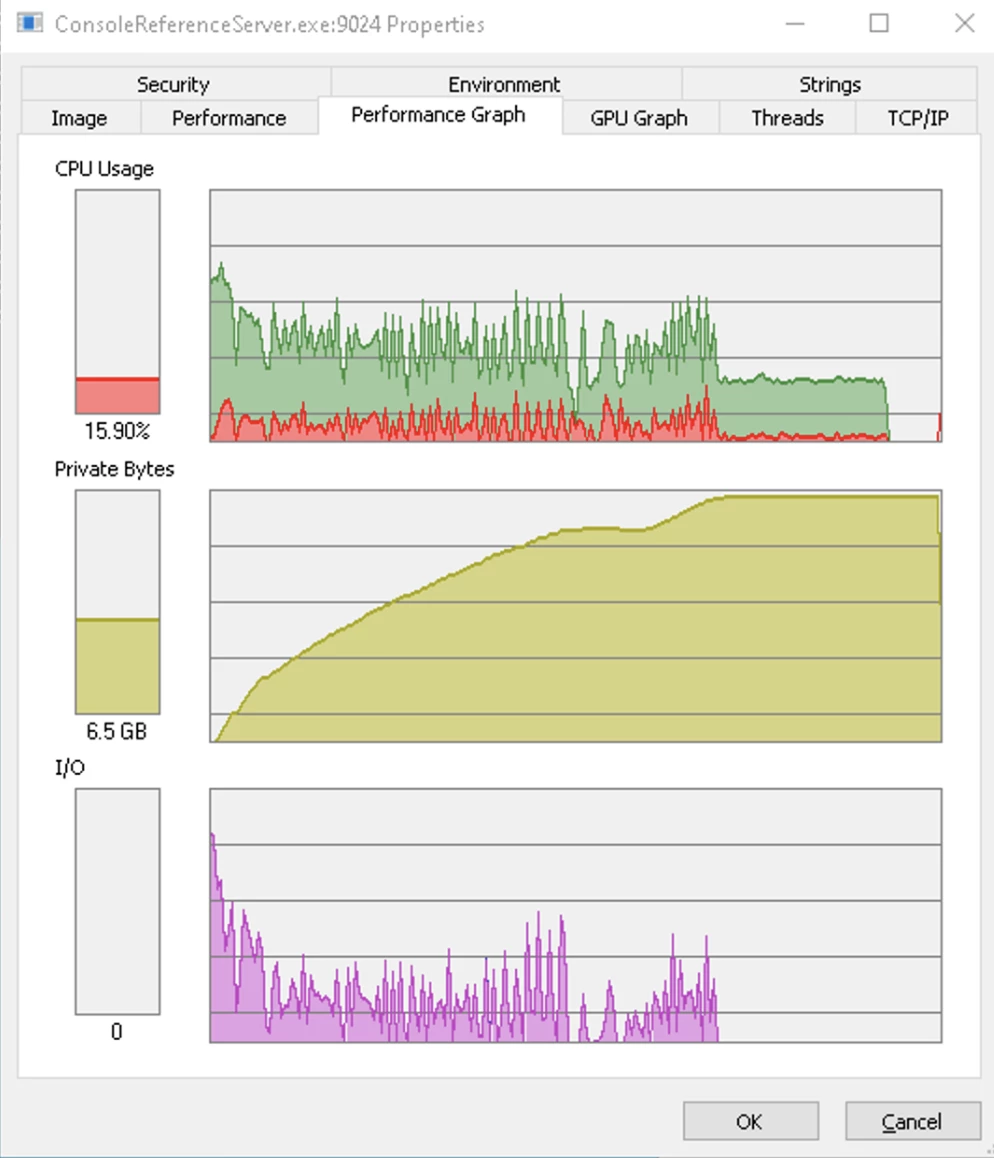Click the Private Bytes history graph

click(575, 616)
